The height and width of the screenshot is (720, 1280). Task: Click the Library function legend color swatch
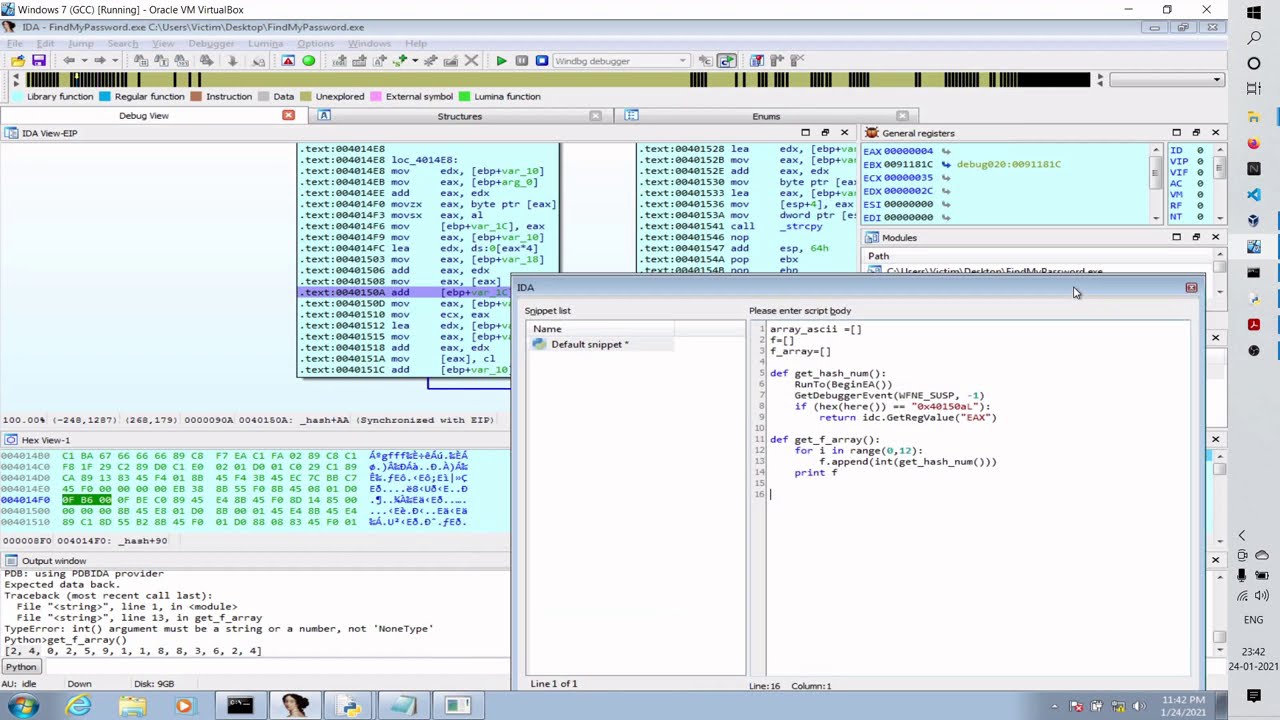17,97
